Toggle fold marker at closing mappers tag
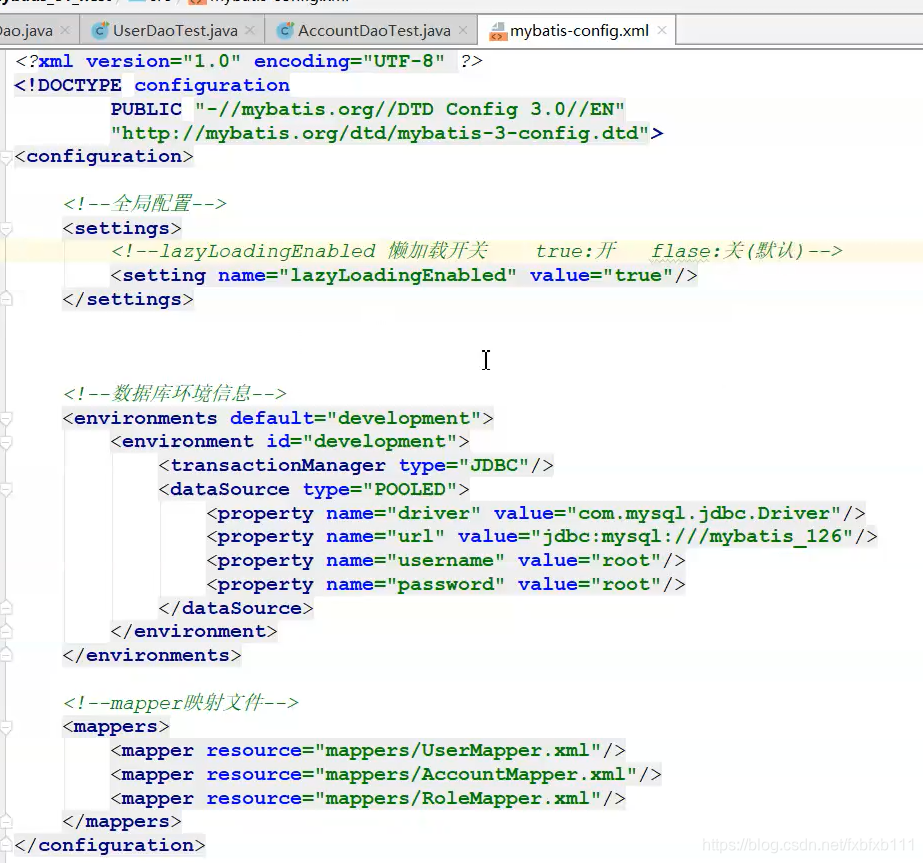The image size is (923, 863). click(5, 822)
